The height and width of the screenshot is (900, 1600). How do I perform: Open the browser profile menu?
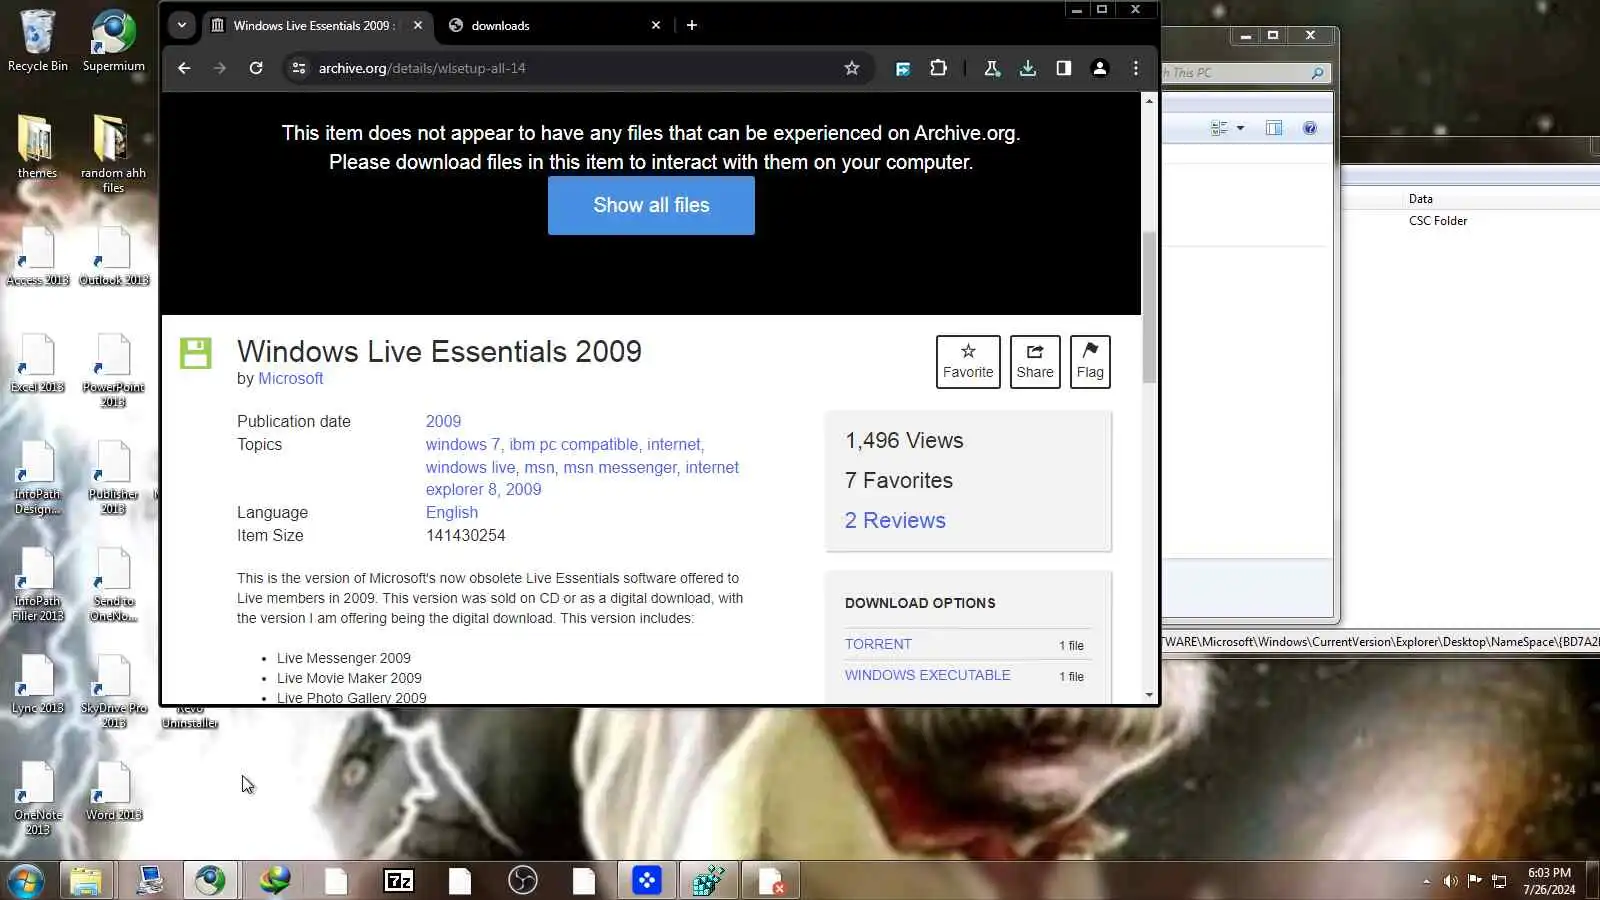1099,68
